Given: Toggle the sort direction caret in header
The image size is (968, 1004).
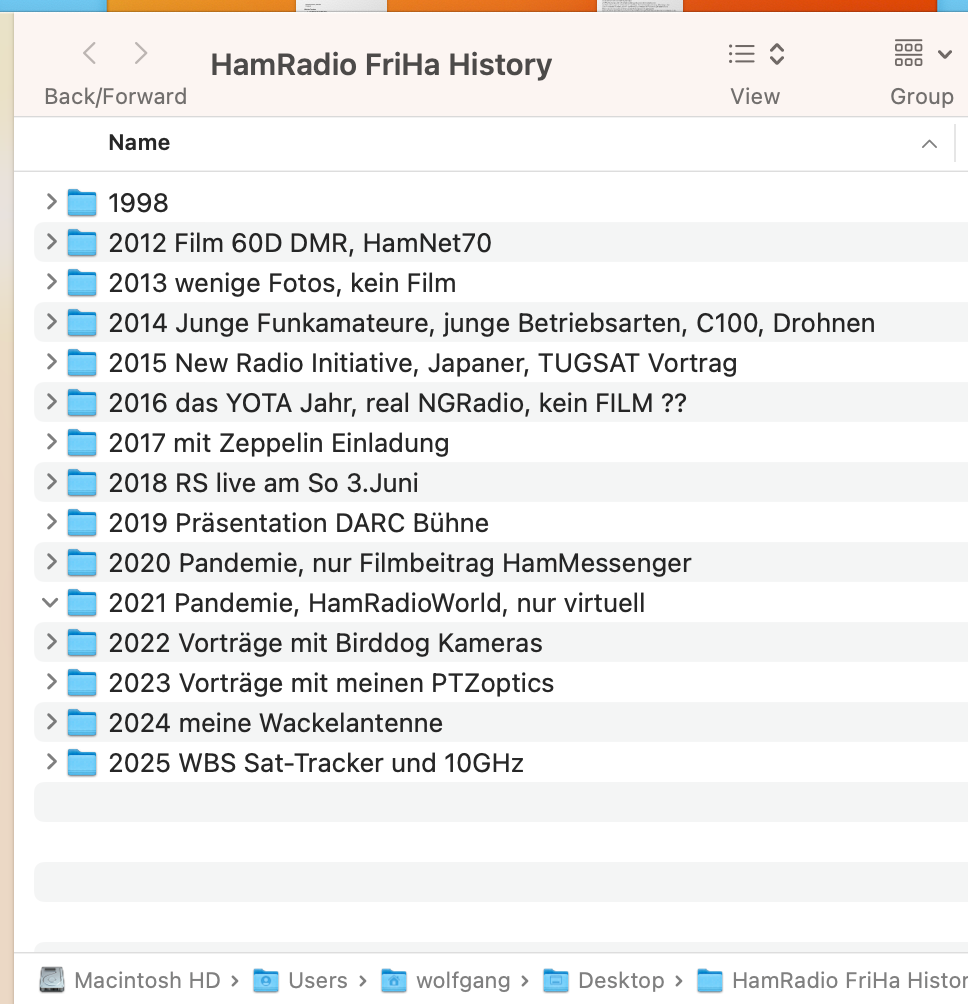Looking at the screenshot, I should click(x=929, y=144).
